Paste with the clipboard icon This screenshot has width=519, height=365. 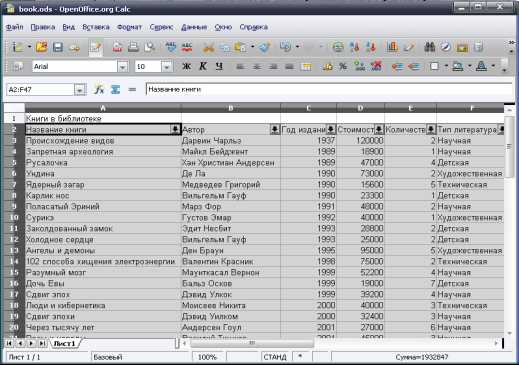click(240, 47)
